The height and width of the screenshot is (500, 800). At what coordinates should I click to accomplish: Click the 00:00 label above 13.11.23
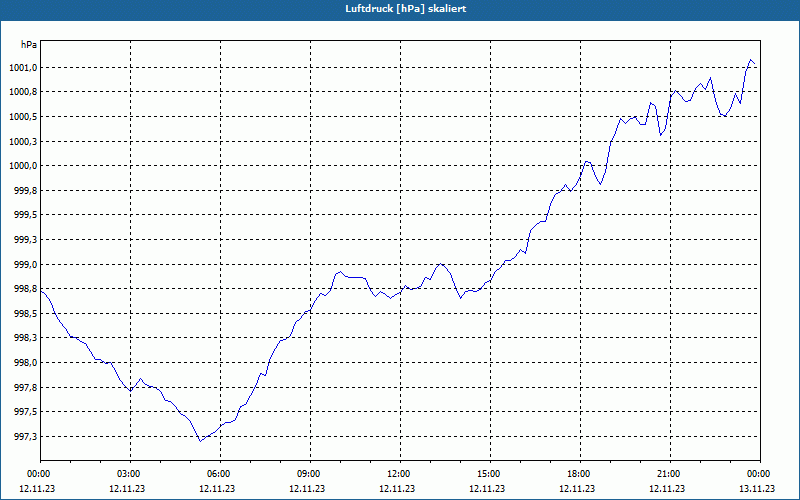(x=760, y=474)
